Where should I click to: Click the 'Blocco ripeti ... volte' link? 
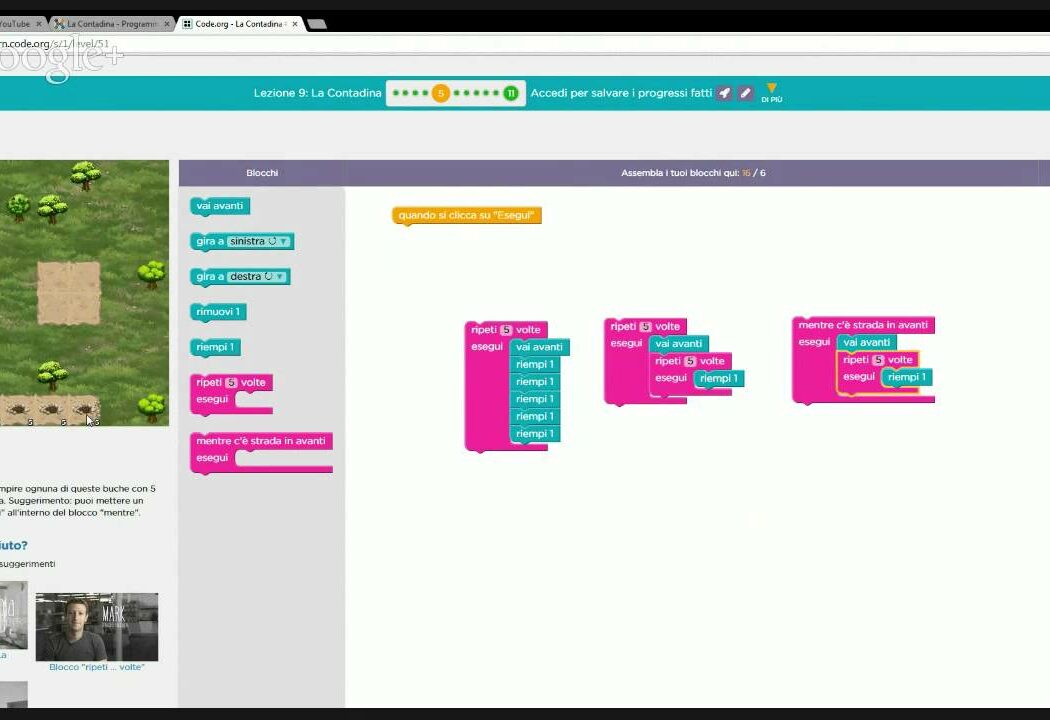tap(96, 667)
